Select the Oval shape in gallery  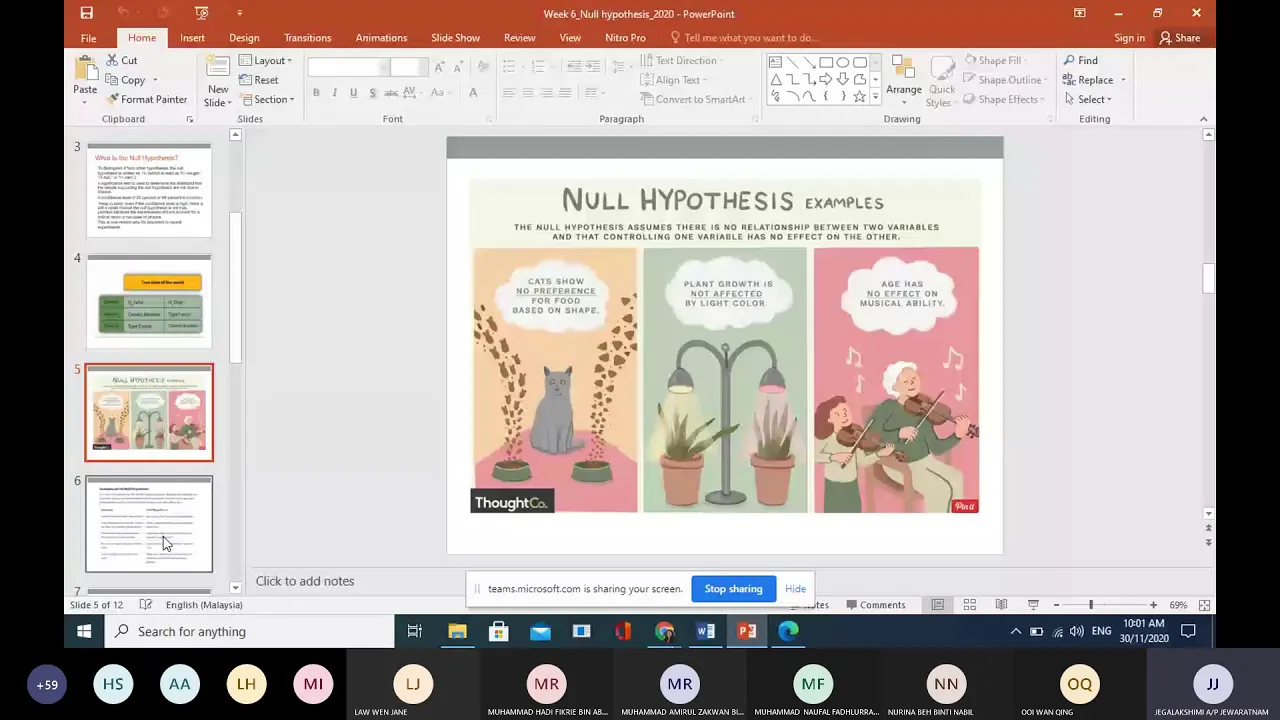coord(843,62)
